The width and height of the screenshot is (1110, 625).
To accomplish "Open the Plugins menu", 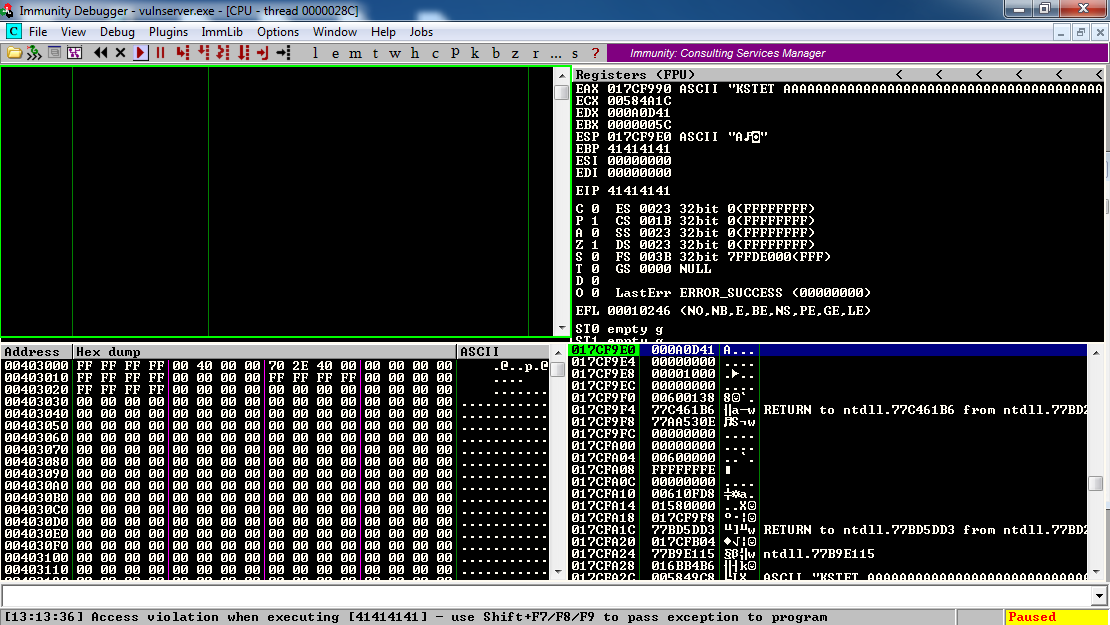I will (x=168, y=32).
